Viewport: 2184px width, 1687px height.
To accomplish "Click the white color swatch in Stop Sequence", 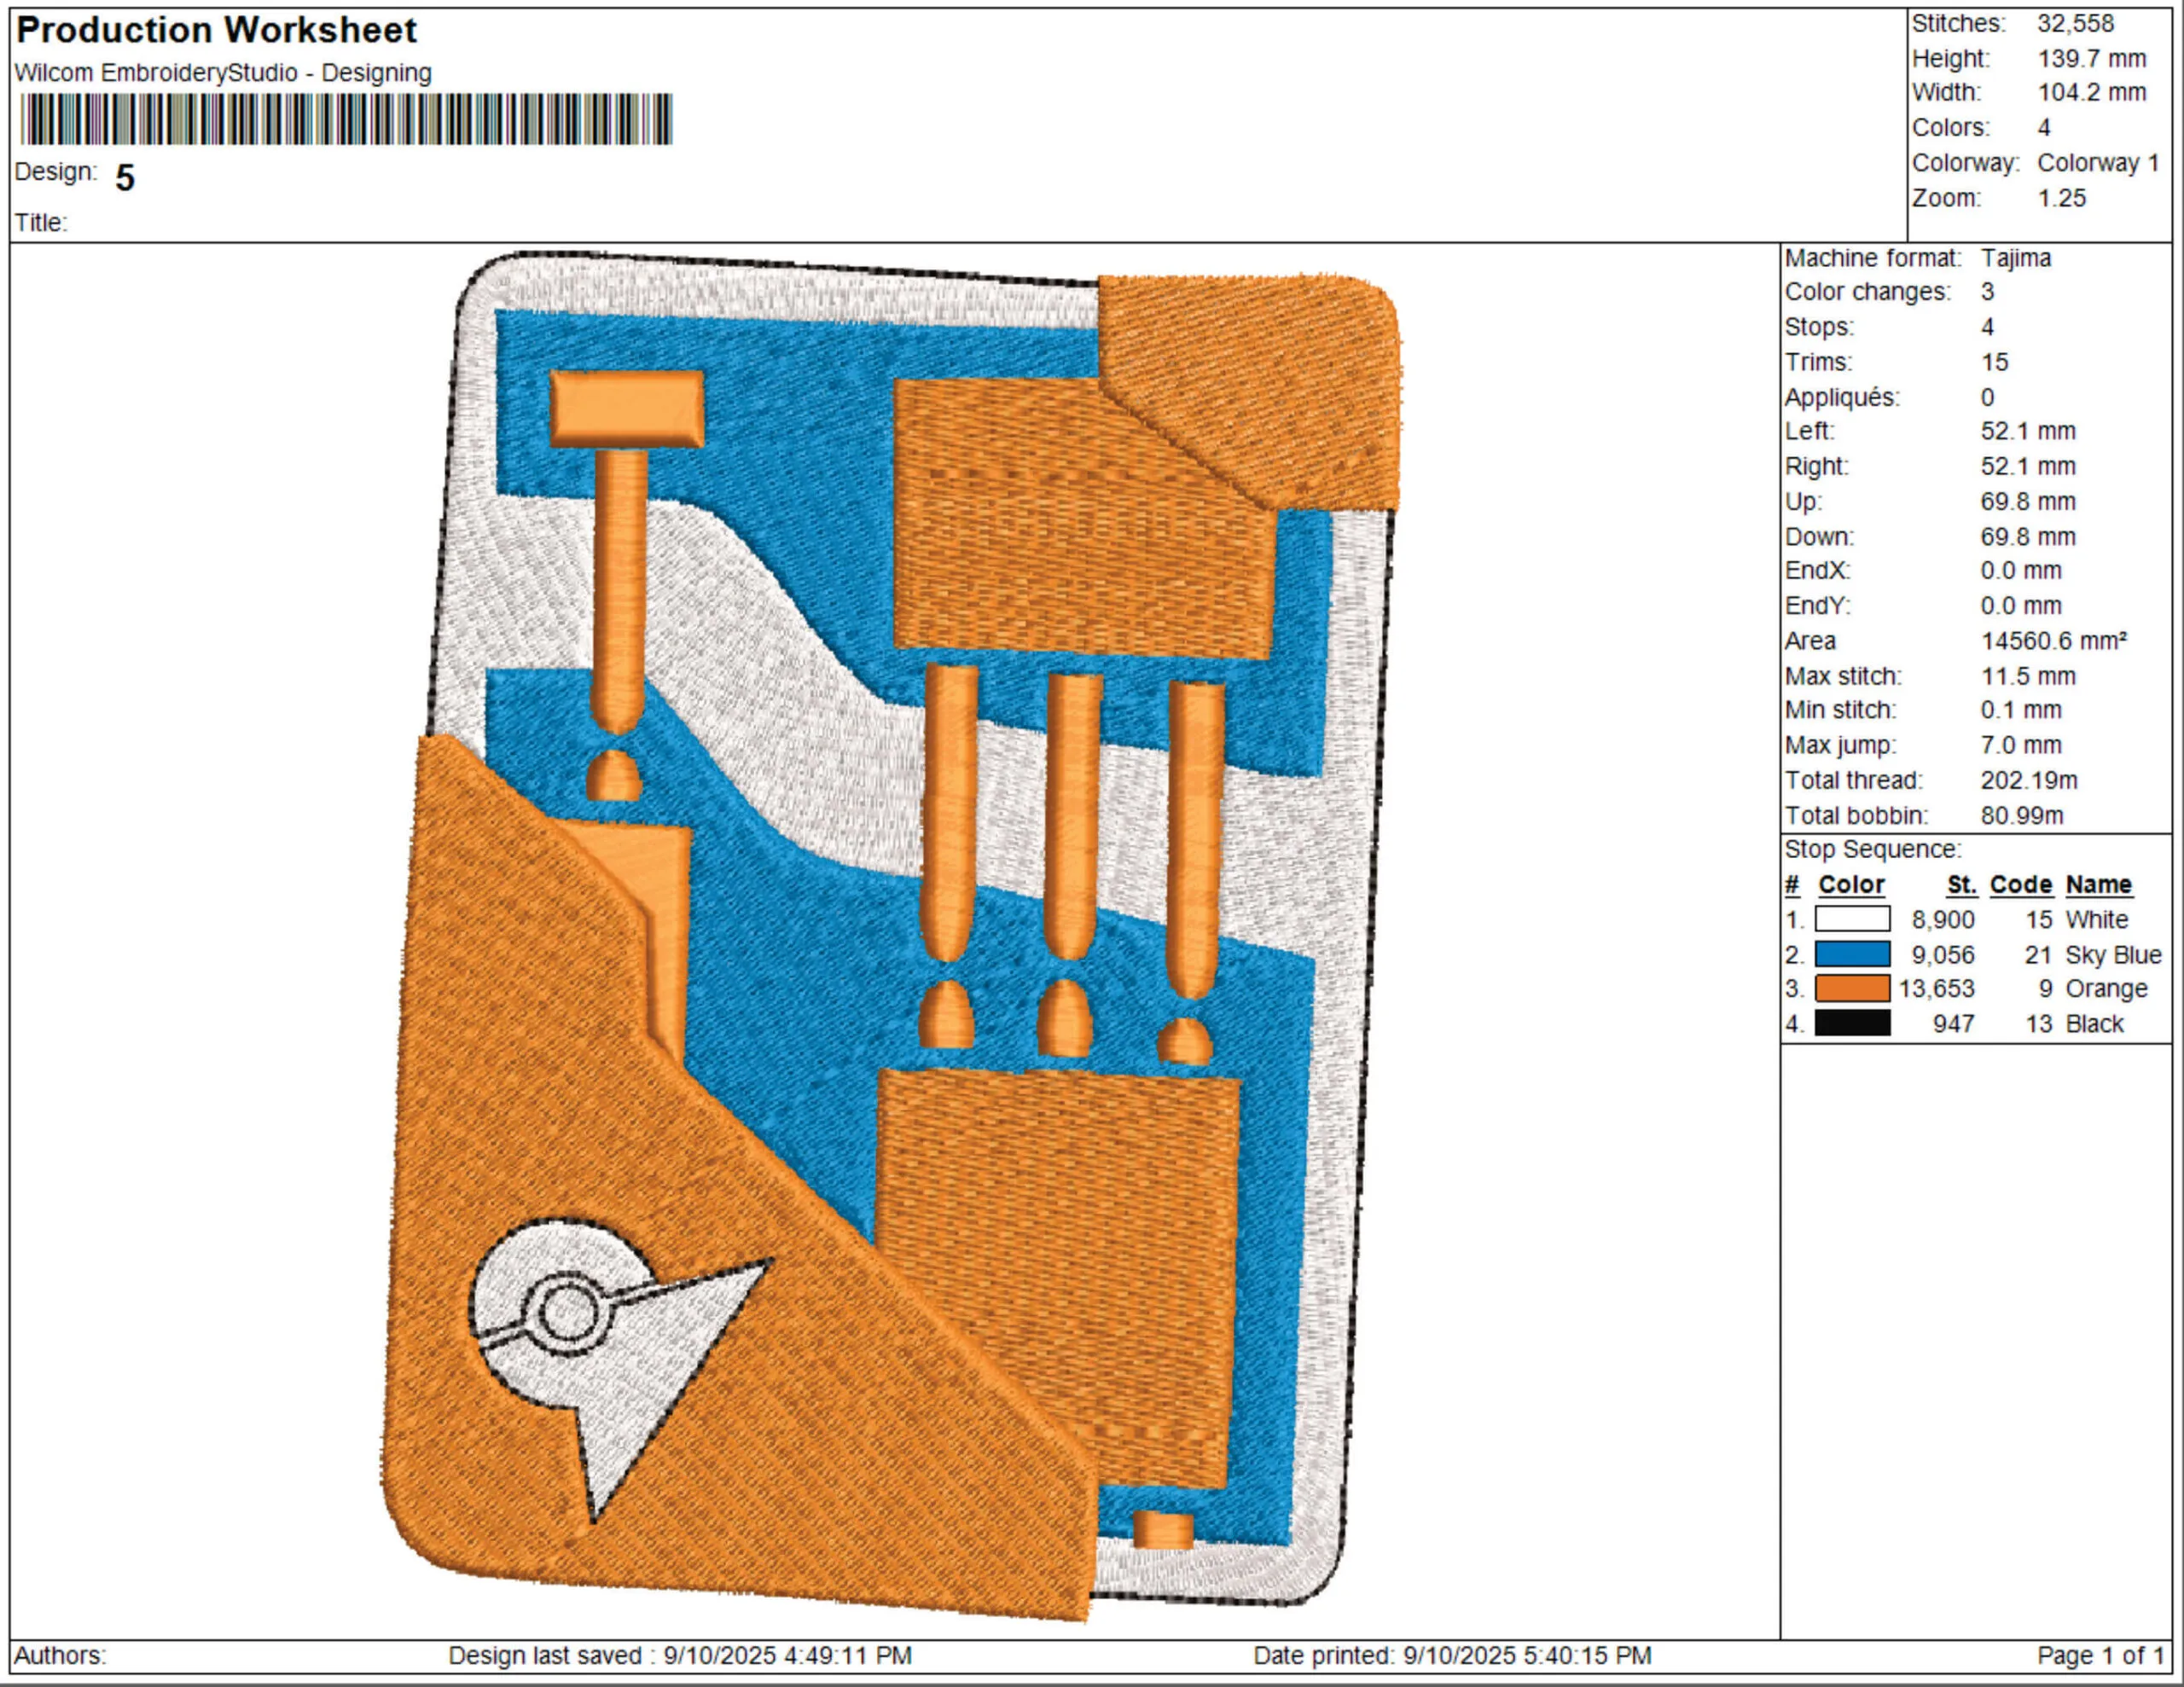I will click(x=1852, y=919).
